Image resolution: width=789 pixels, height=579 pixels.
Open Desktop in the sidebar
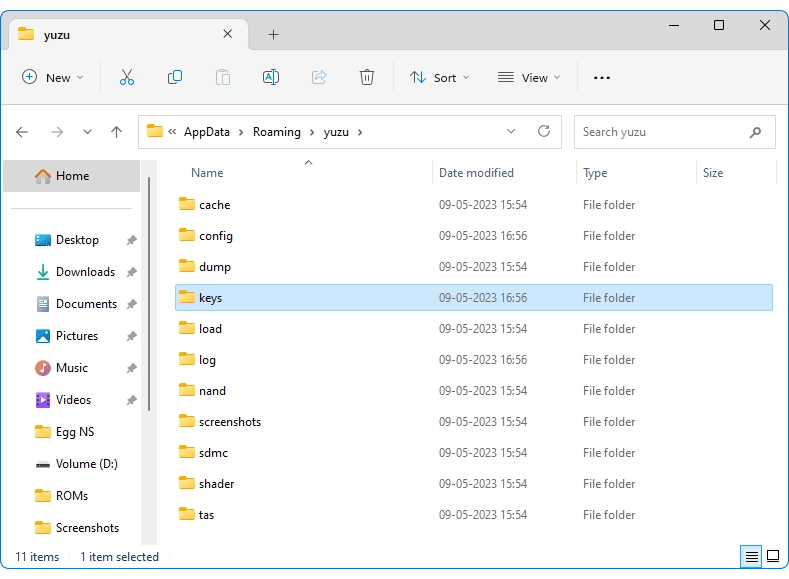[77, 240]
